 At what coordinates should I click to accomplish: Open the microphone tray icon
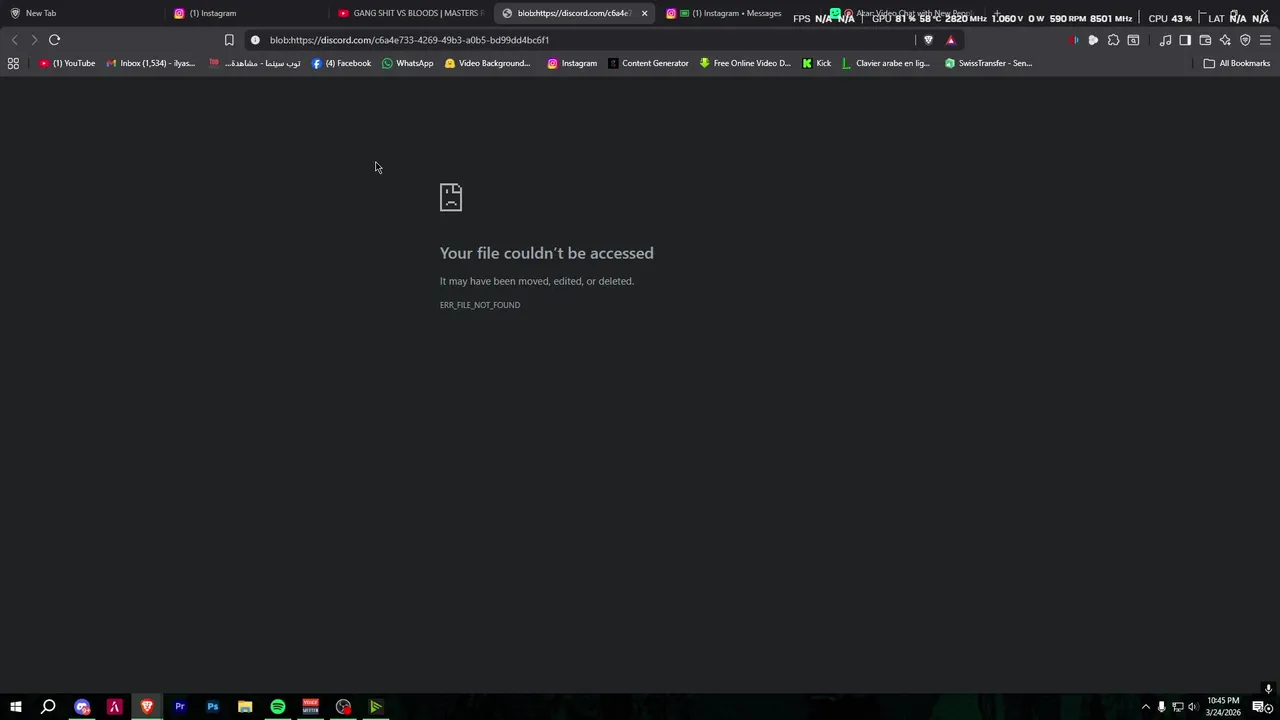click(x=1161, y=707)
